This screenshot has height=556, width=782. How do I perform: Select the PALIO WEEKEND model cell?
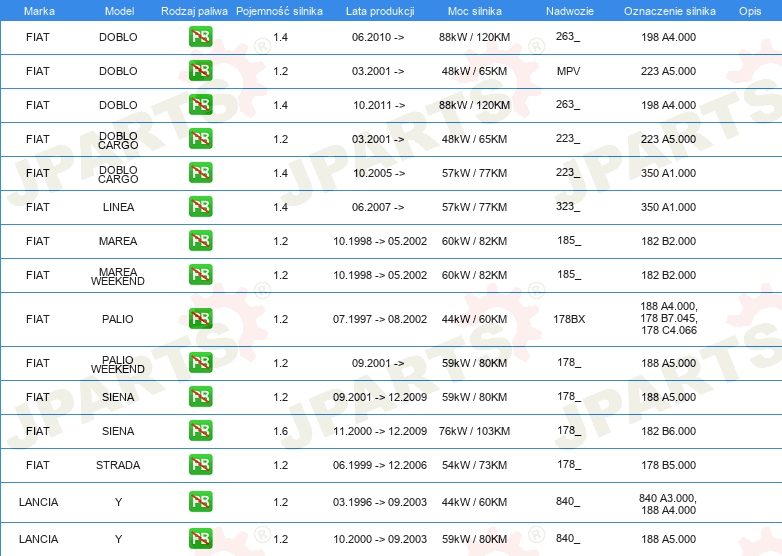coord(118,365)
